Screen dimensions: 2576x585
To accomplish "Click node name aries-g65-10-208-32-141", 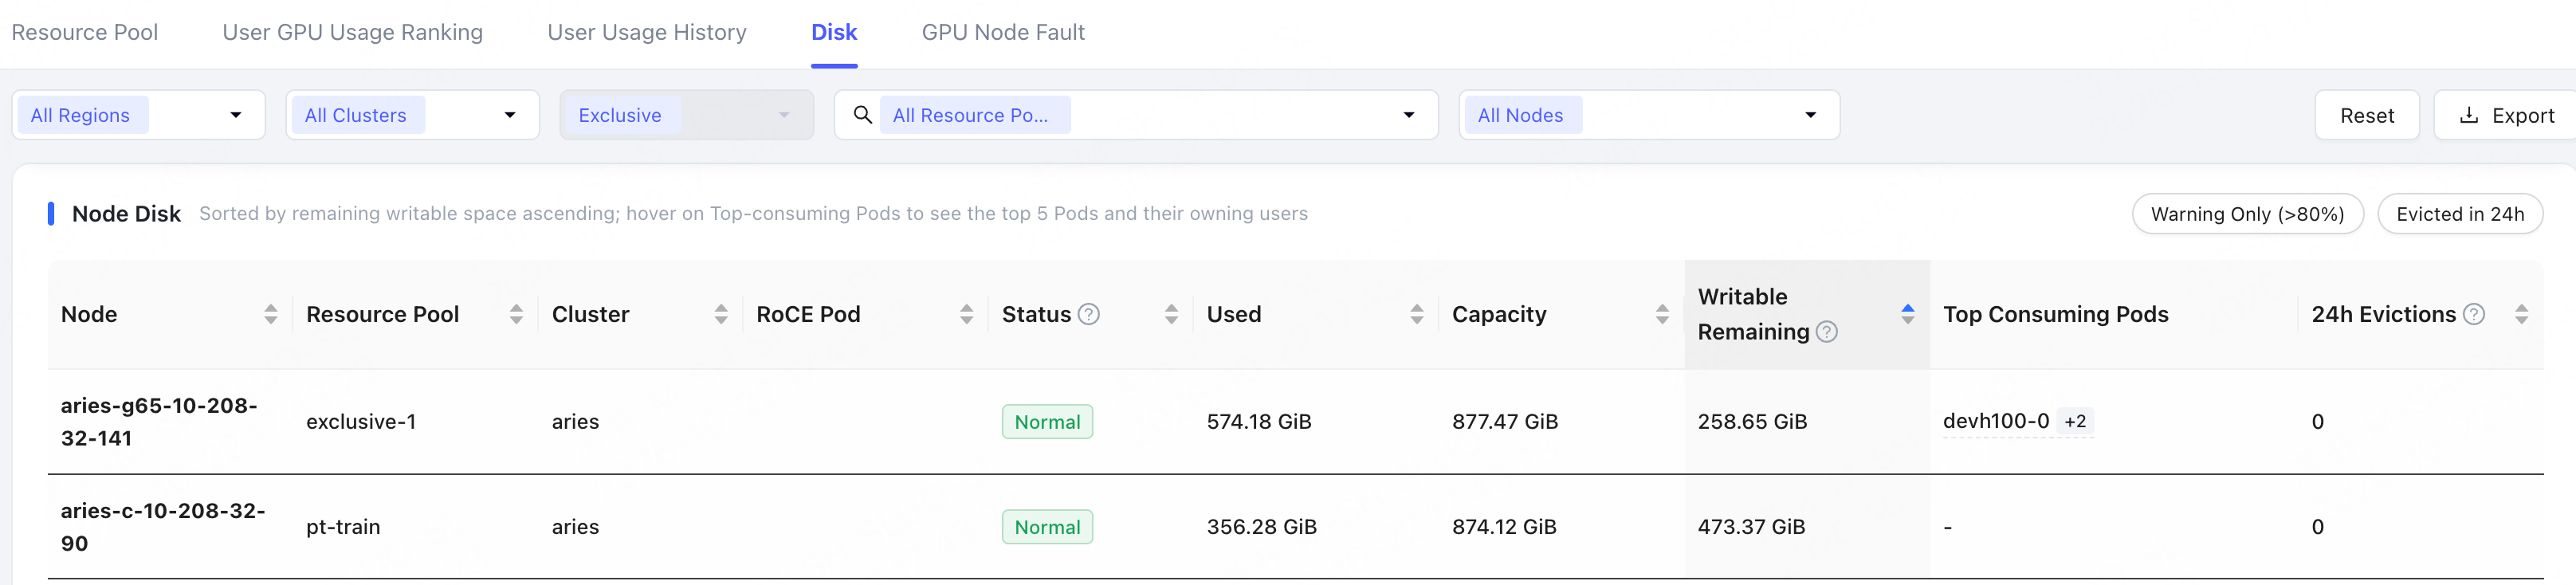I will pyautogui.click(x=159, y=421).
